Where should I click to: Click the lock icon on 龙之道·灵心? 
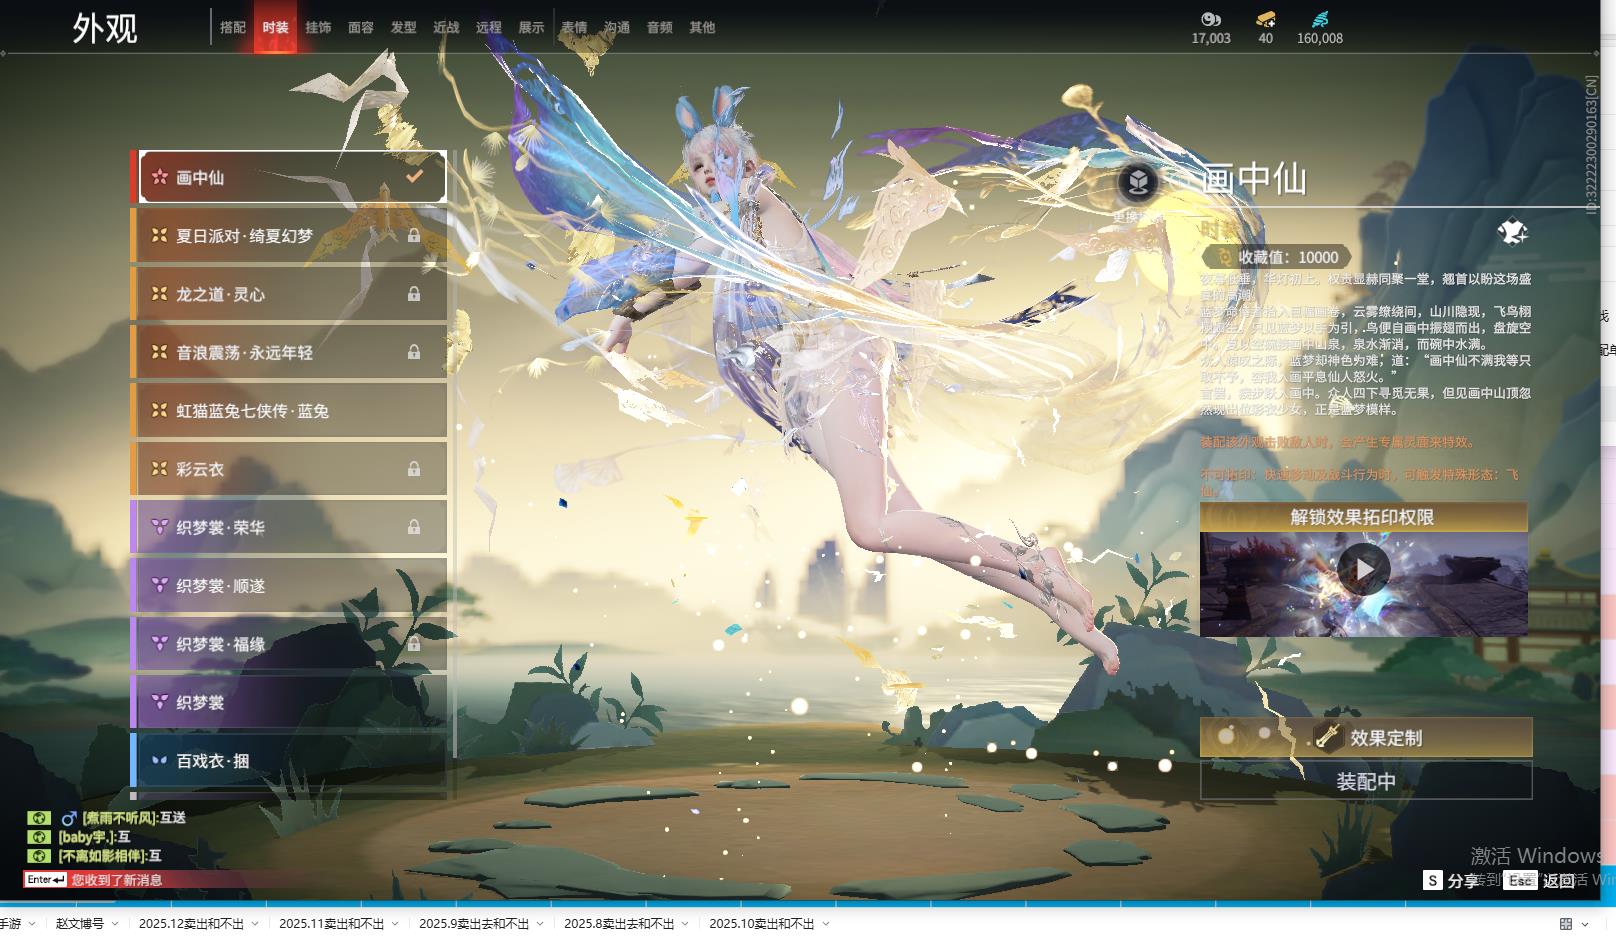pyautogui.click(x=414, y=294)
